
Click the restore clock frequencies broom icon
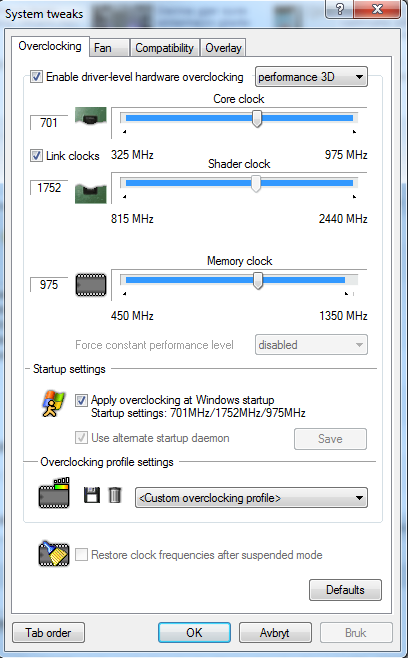(54, 553)
